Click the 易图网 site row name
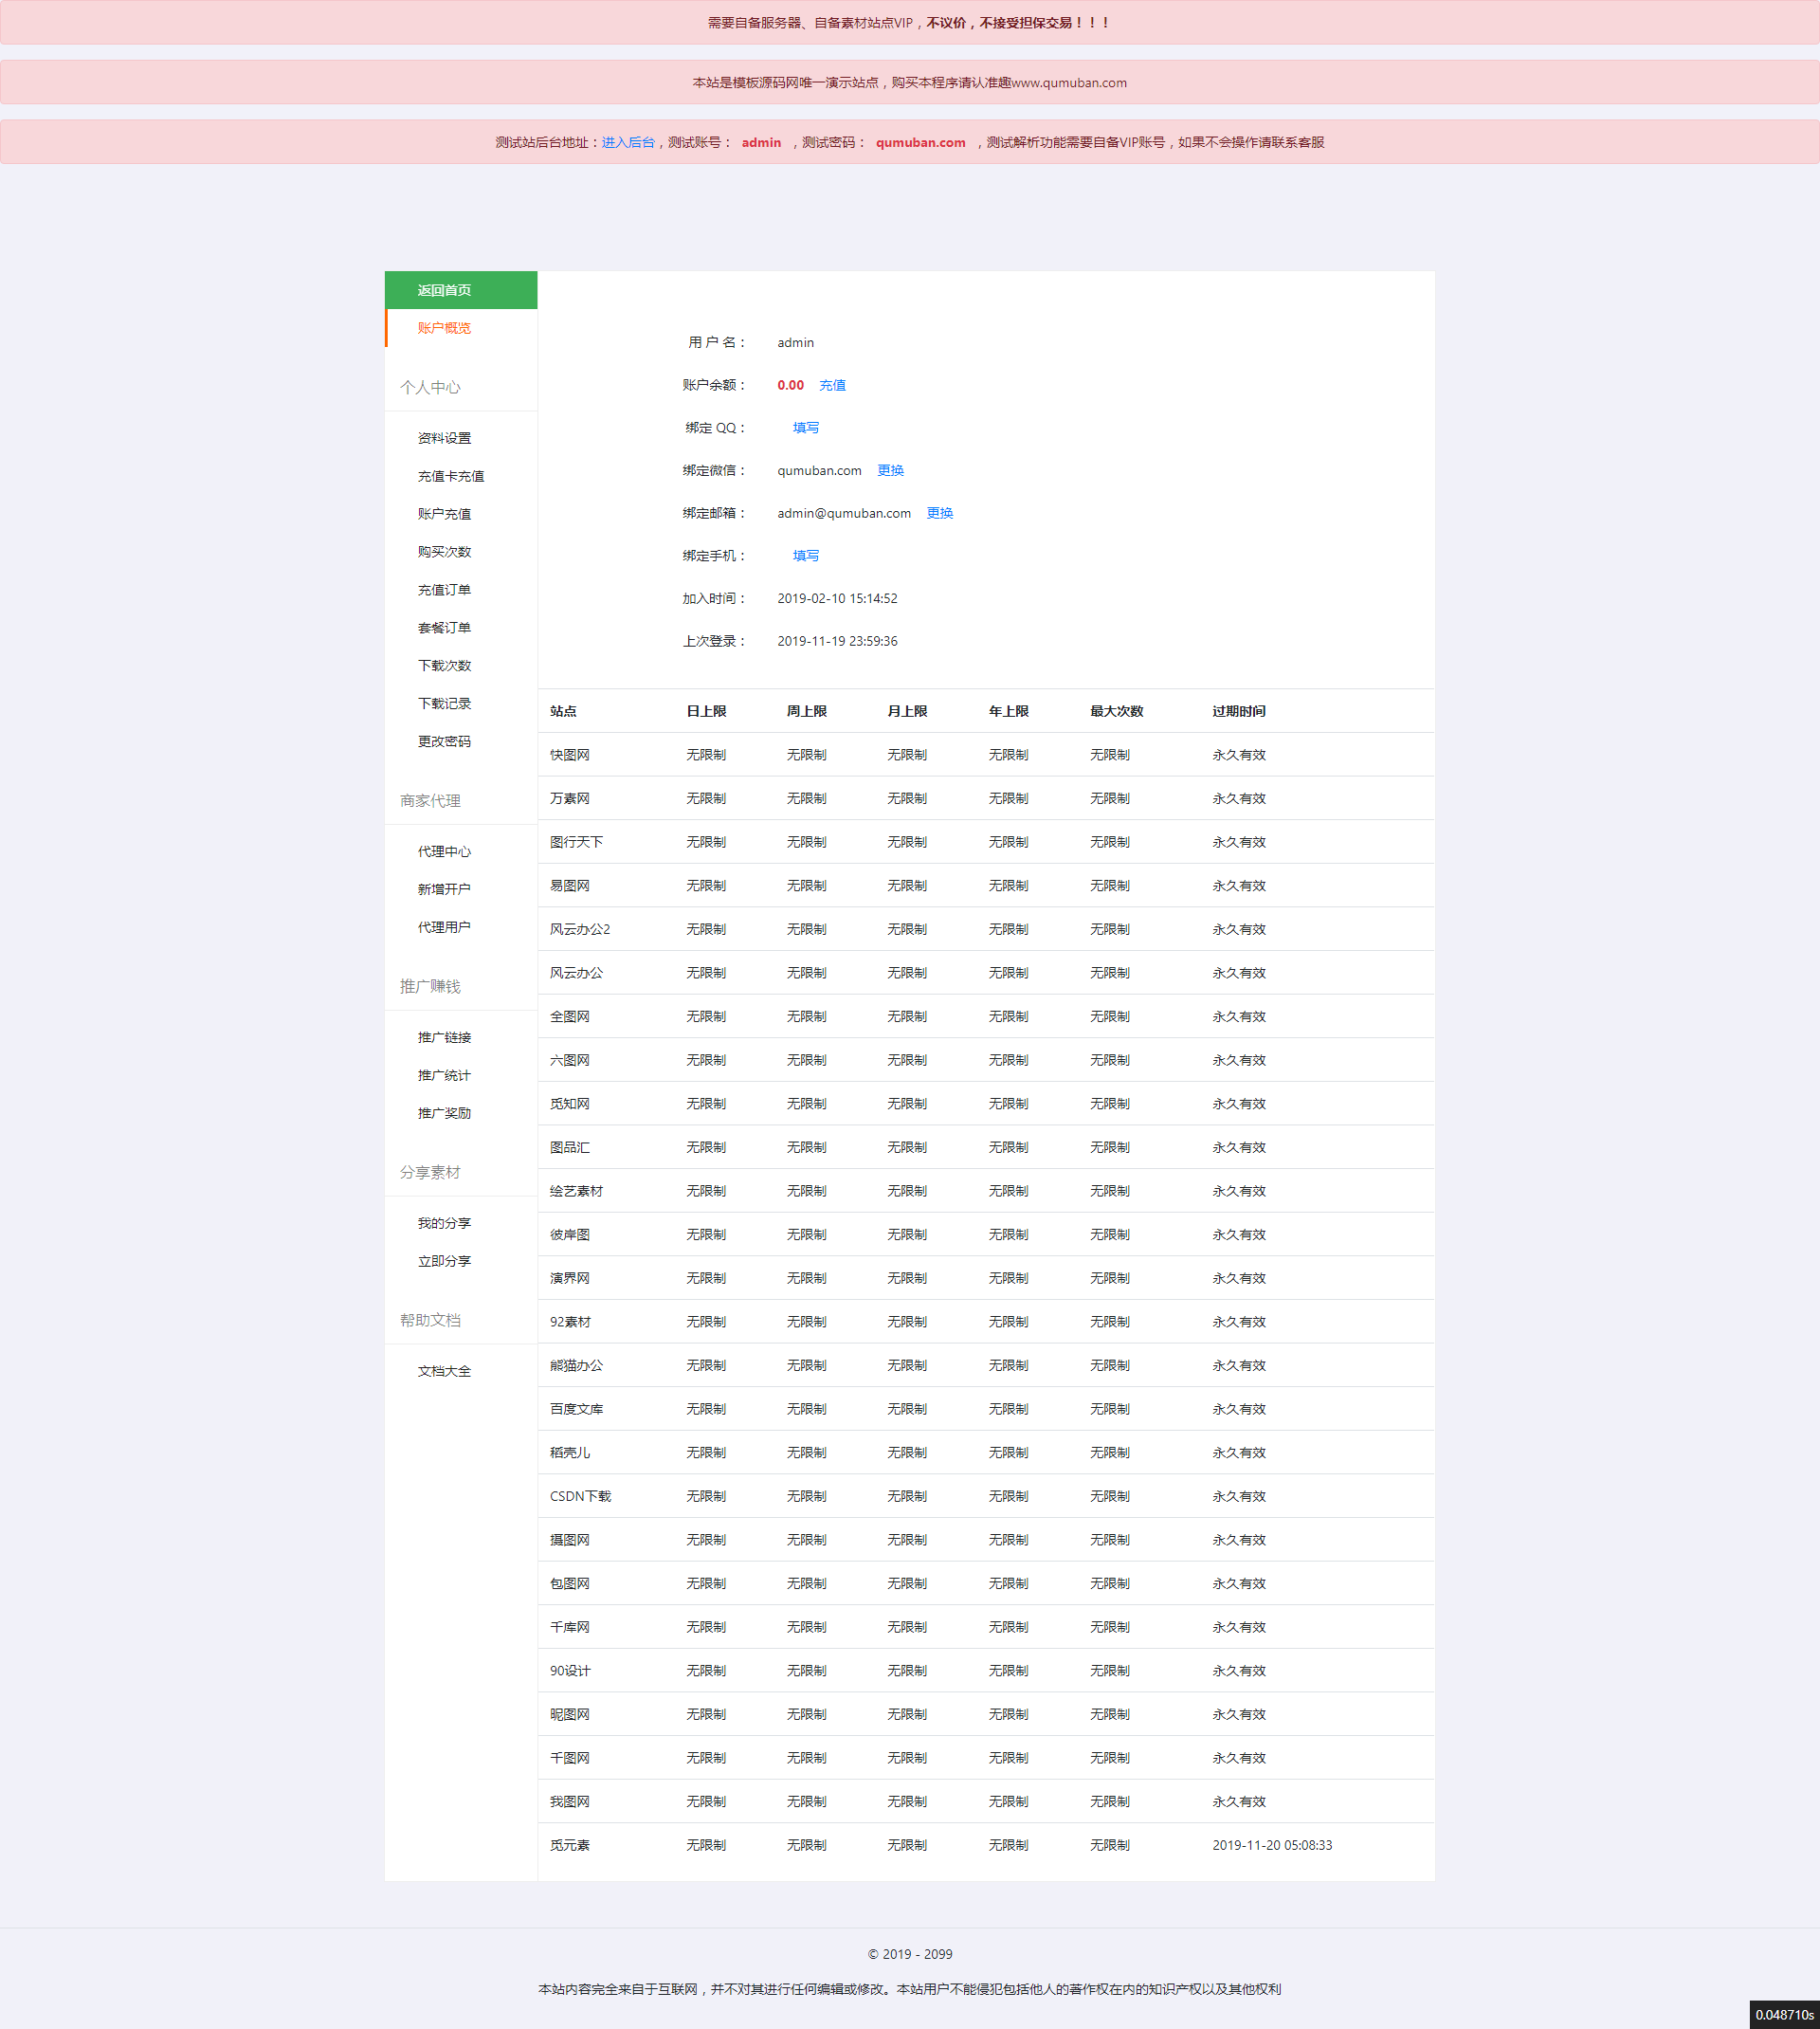 [x=570, y=886]
